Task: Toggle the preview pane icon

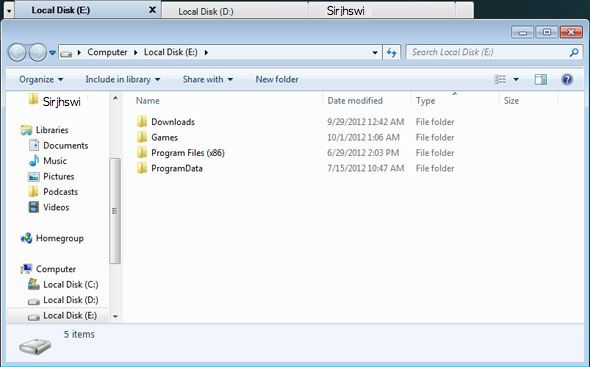Action: point(541,79)
